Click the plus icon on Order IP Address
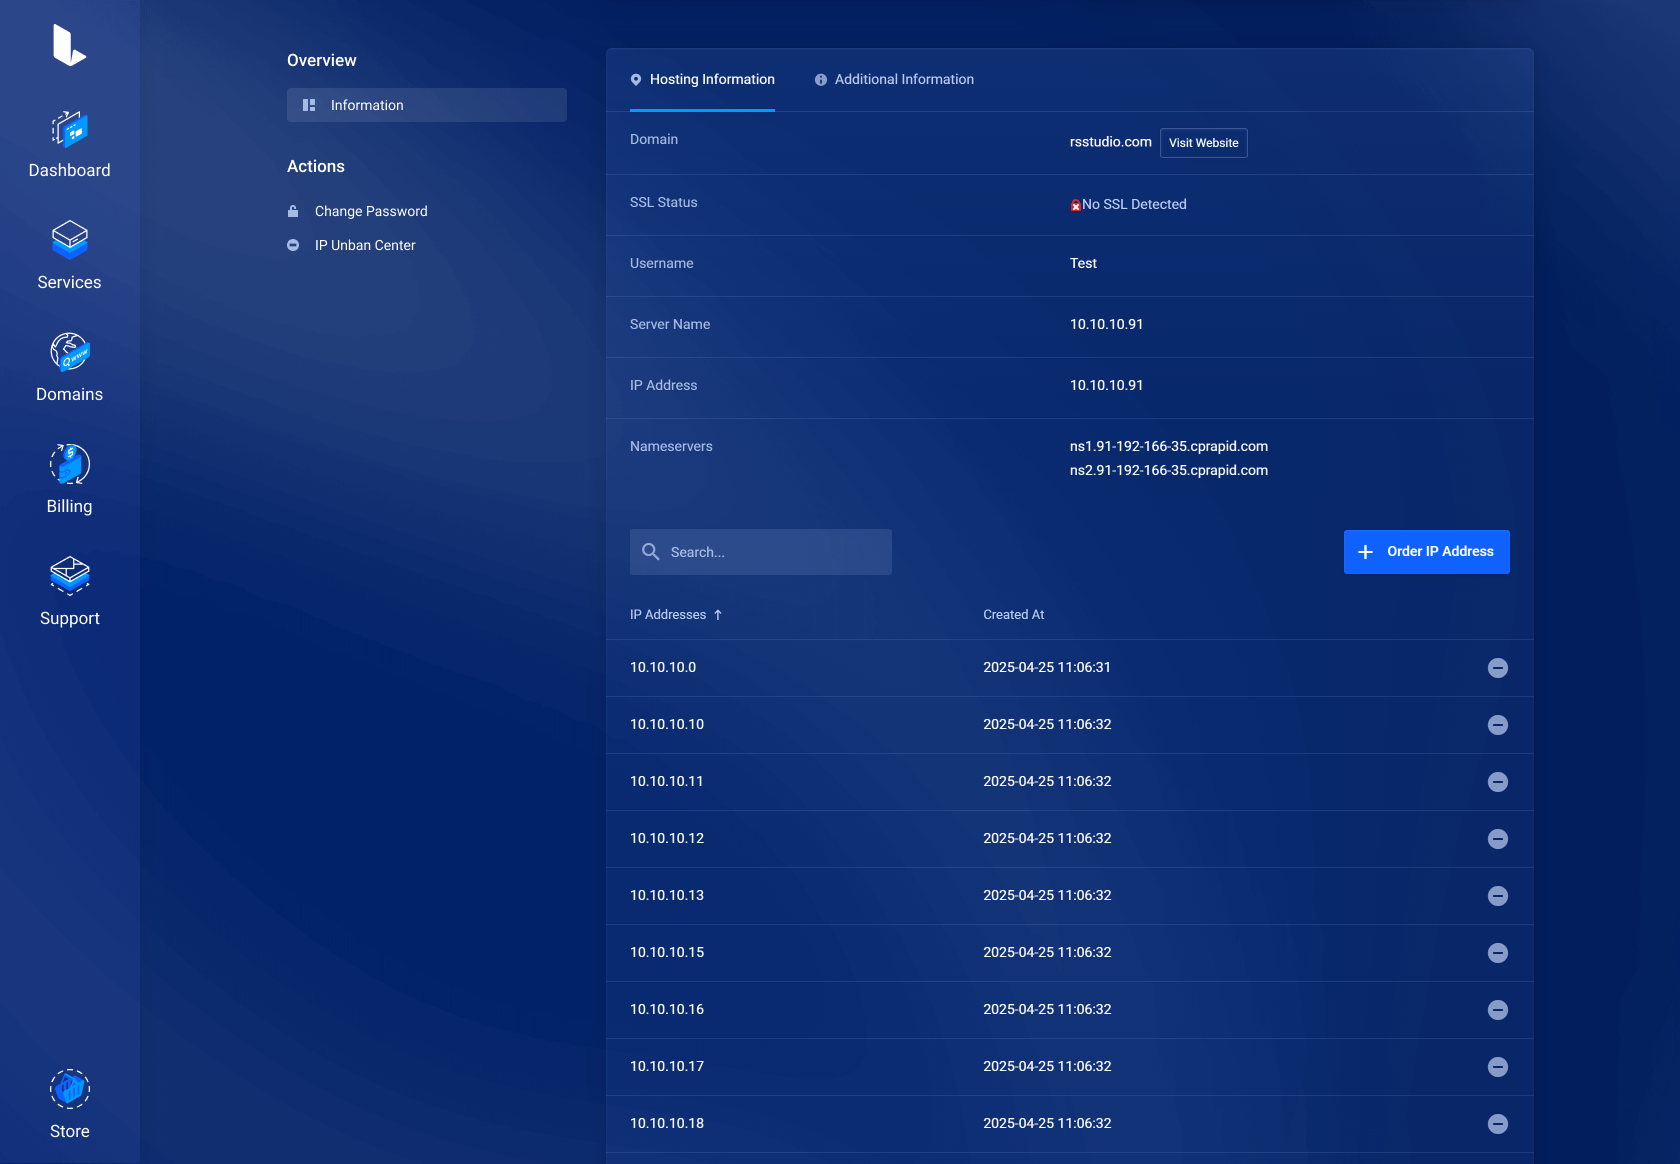 [x=1366, y=552]
